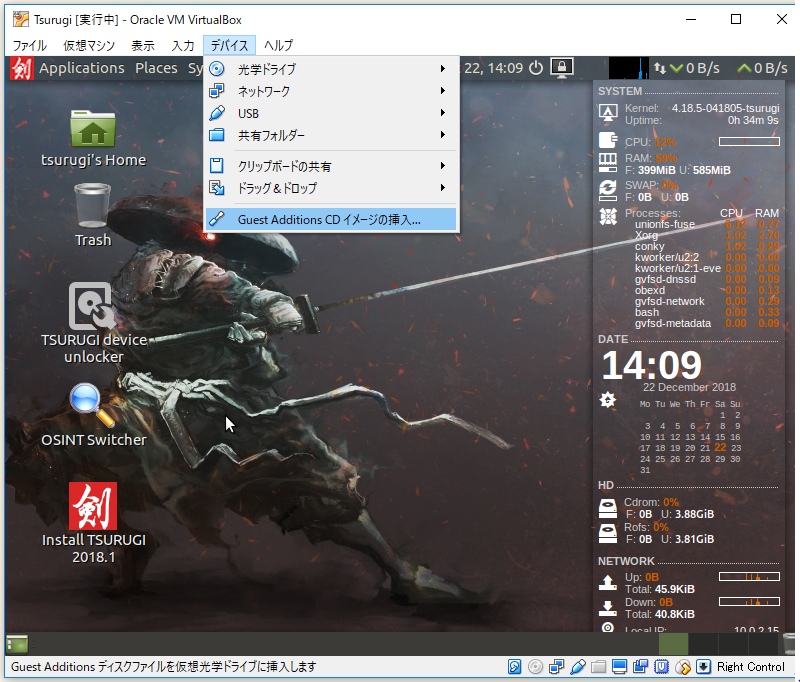Click the Cdrom disk icon in the HD section
This screenshot has width=800, height=682.
coord(608,508)
